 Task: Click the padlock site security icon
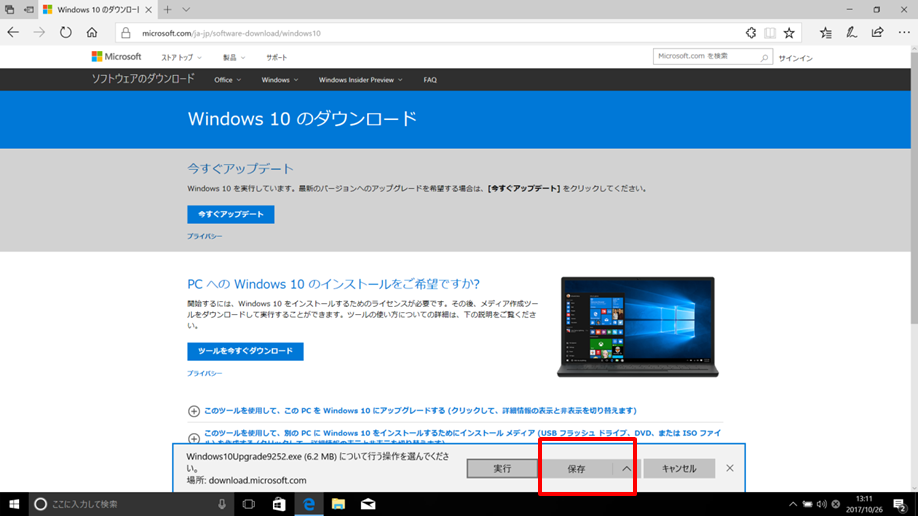(x=126, y=33)
